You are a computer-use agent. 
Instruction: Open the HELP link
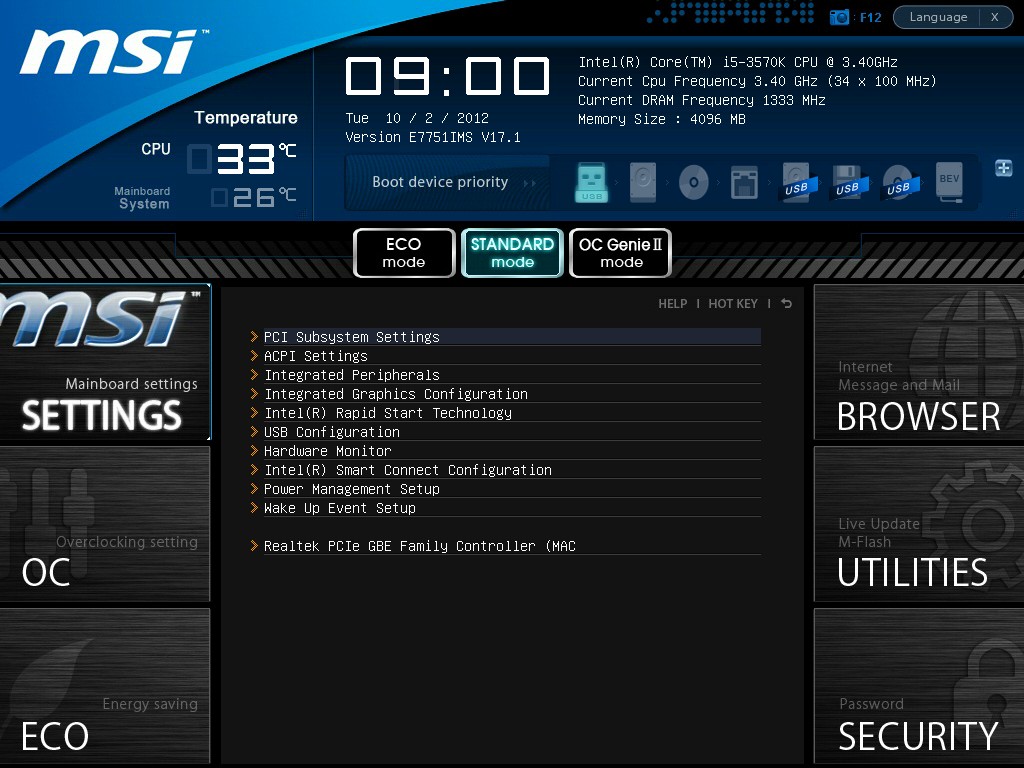click(672, 303)
